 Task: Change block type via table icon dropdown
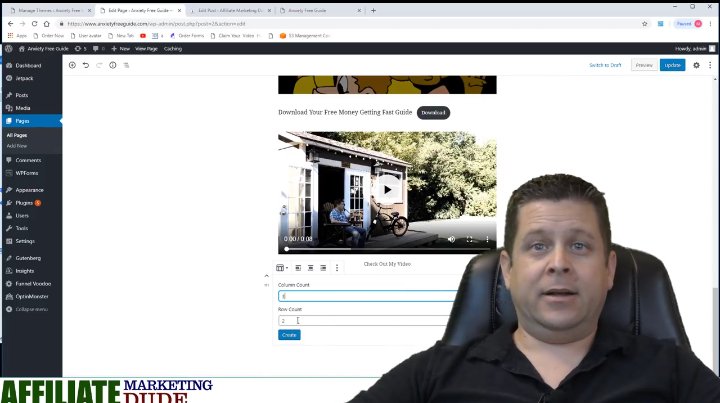tap(282, 268)
